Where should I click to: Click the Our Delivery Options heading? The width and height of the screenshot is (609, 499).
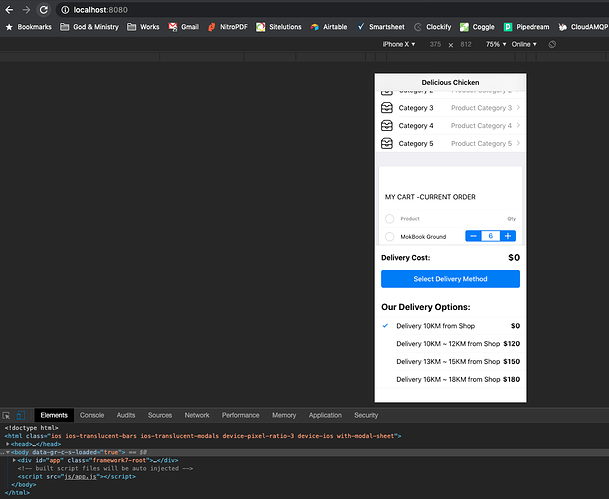coord(426,307)
